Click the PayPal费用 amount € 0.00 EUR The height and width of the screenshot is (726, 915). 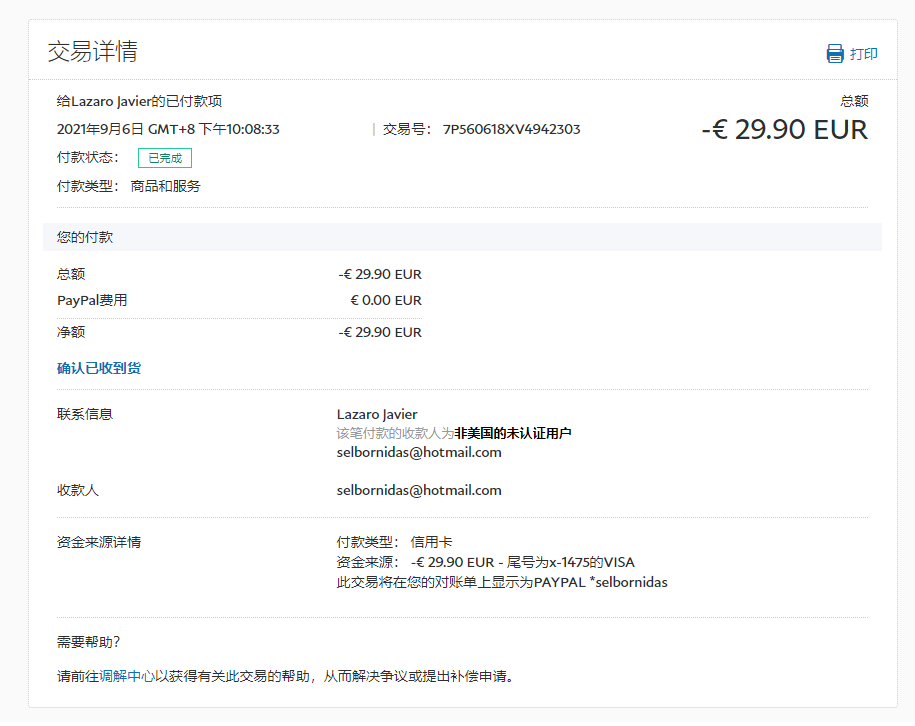385,300
